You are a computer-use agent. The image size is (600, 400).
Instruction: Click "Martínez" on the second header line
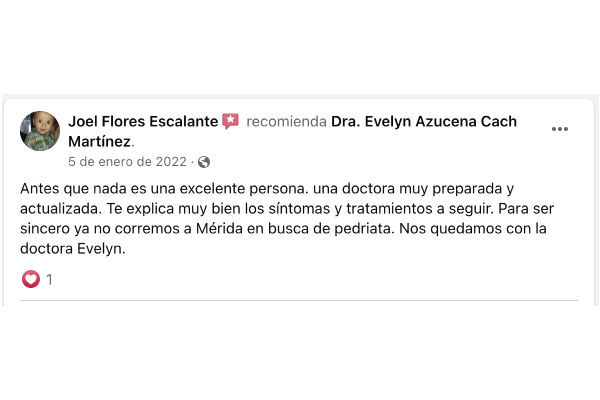(x=100, y=141)
